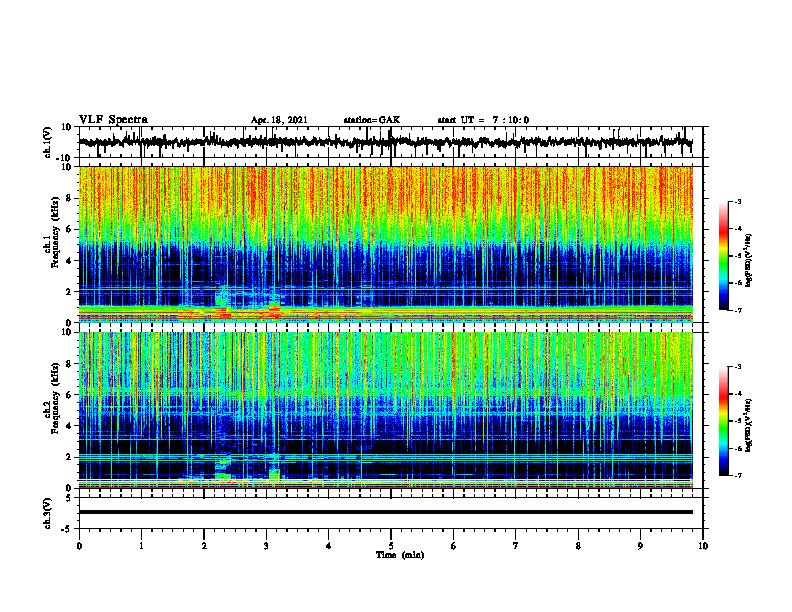The image size is (792, 612).
Task: Click the "-3" label on ch.1 color scale
Action: [x=738, y=201]
